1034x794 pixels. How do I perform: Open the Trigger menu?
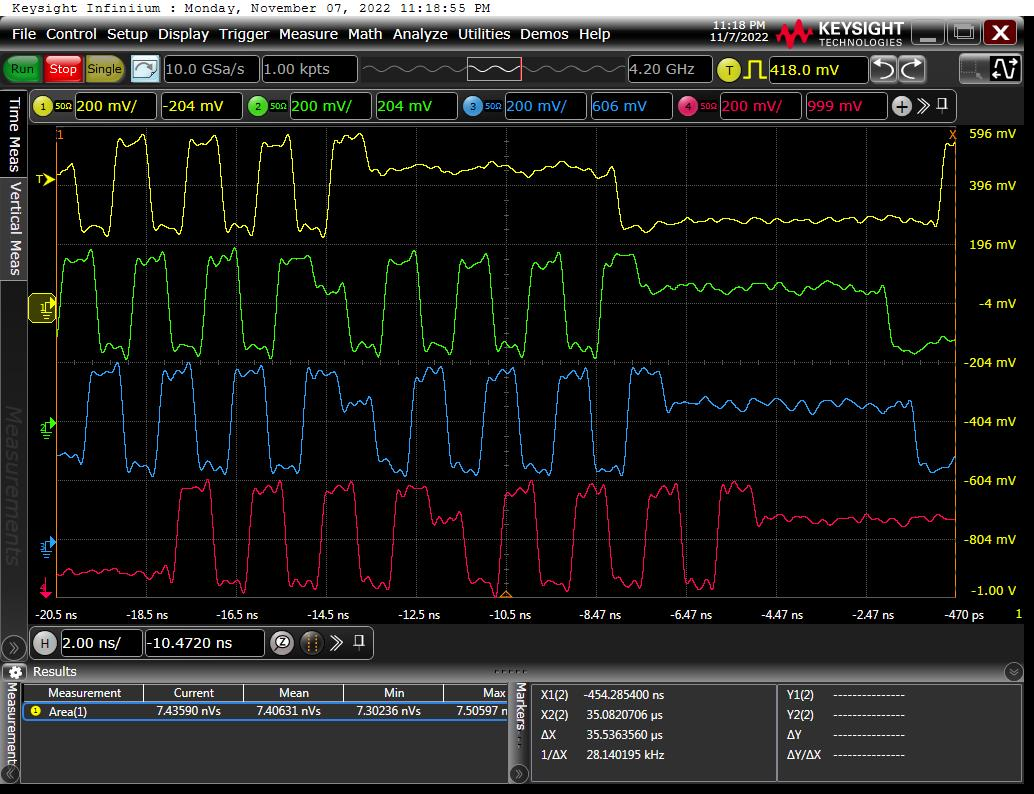click(244, 34)
